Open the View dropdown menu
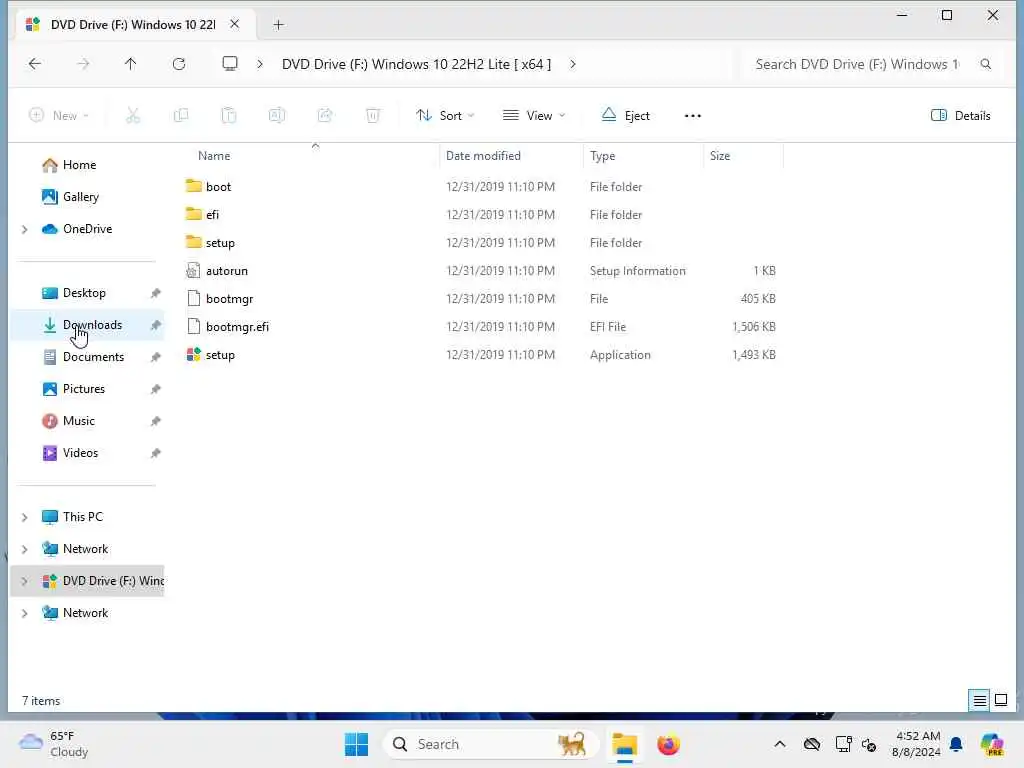Screen dimensions: 1024x768 tap(534, 116)
